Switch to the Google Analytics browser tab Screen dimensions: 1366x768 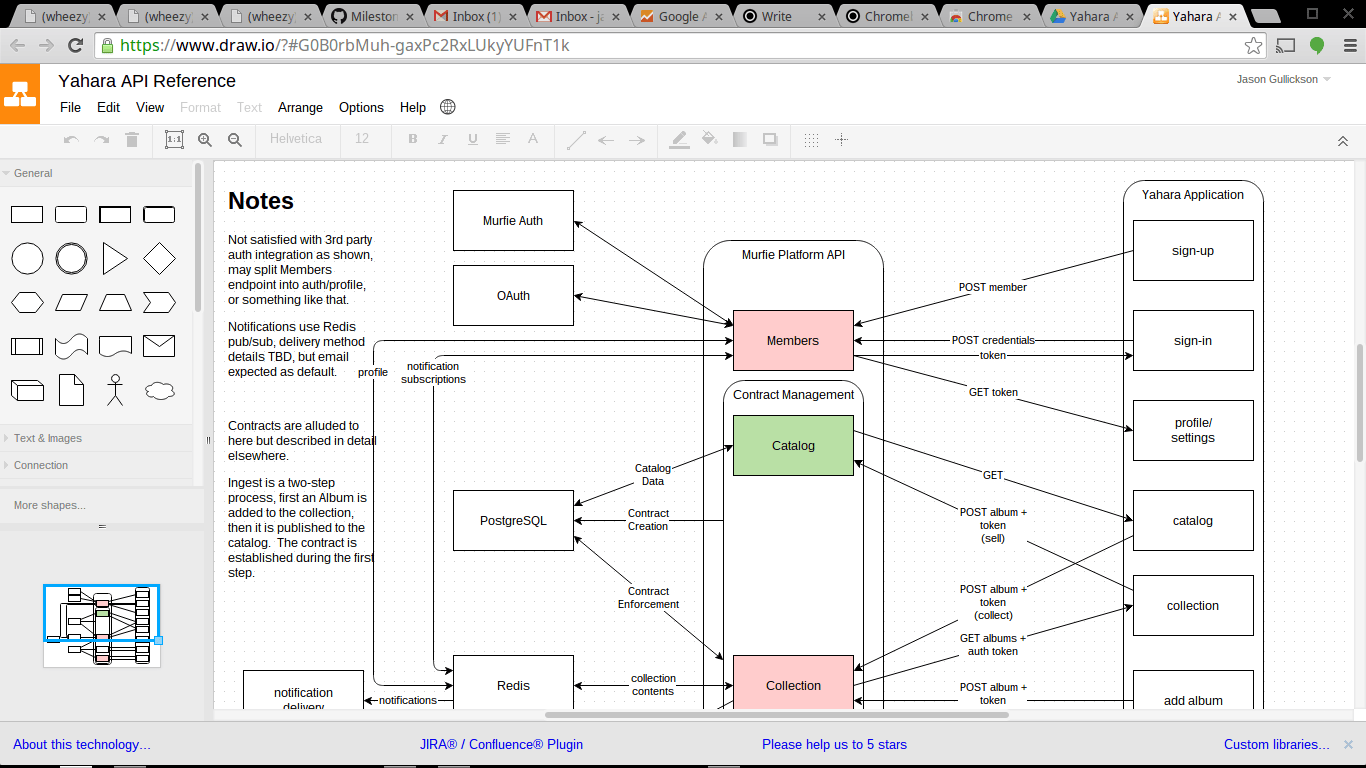coord(680,16)
